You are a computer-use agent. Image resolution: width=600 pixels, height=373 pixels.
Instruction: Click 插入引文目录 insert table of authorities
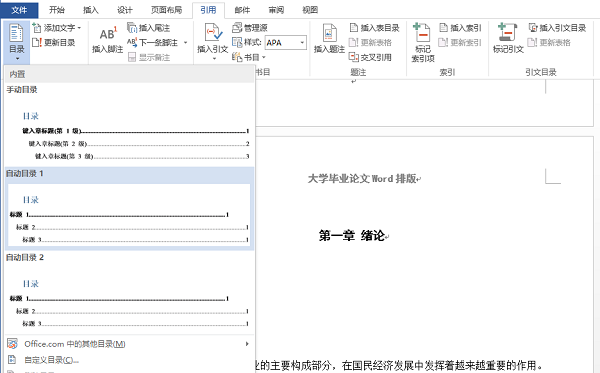pyautogui.click(x=558, y=28)
